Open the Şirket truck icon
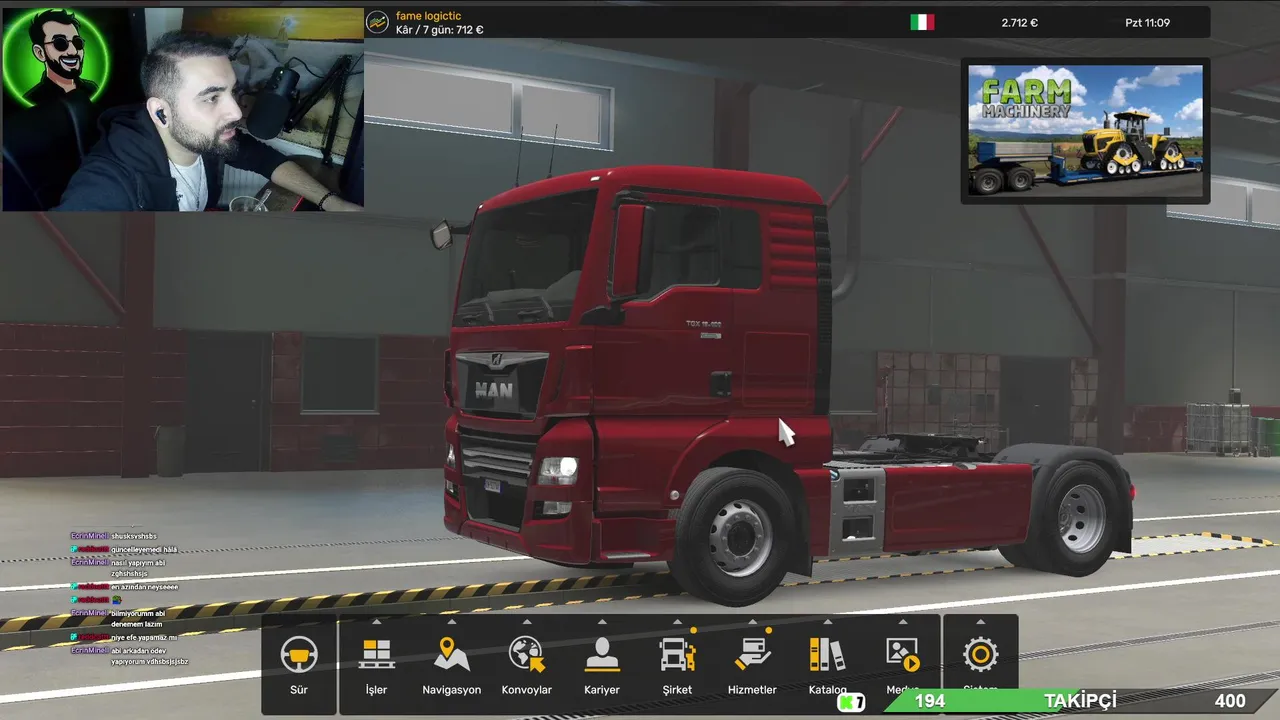 (x=677, y=655)
